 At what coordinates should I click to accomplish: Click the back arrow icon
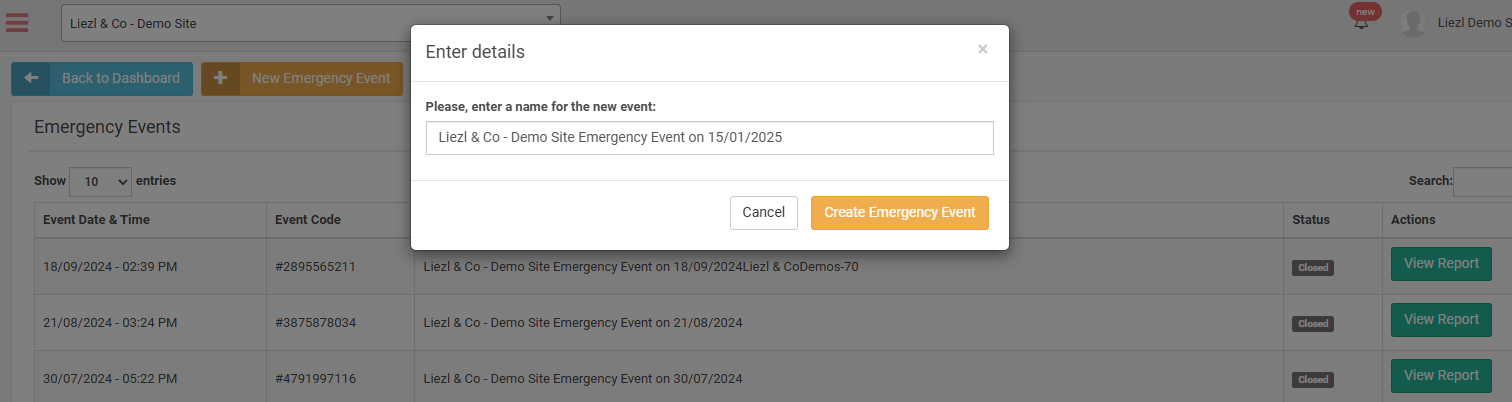click(x=31, y=78)
